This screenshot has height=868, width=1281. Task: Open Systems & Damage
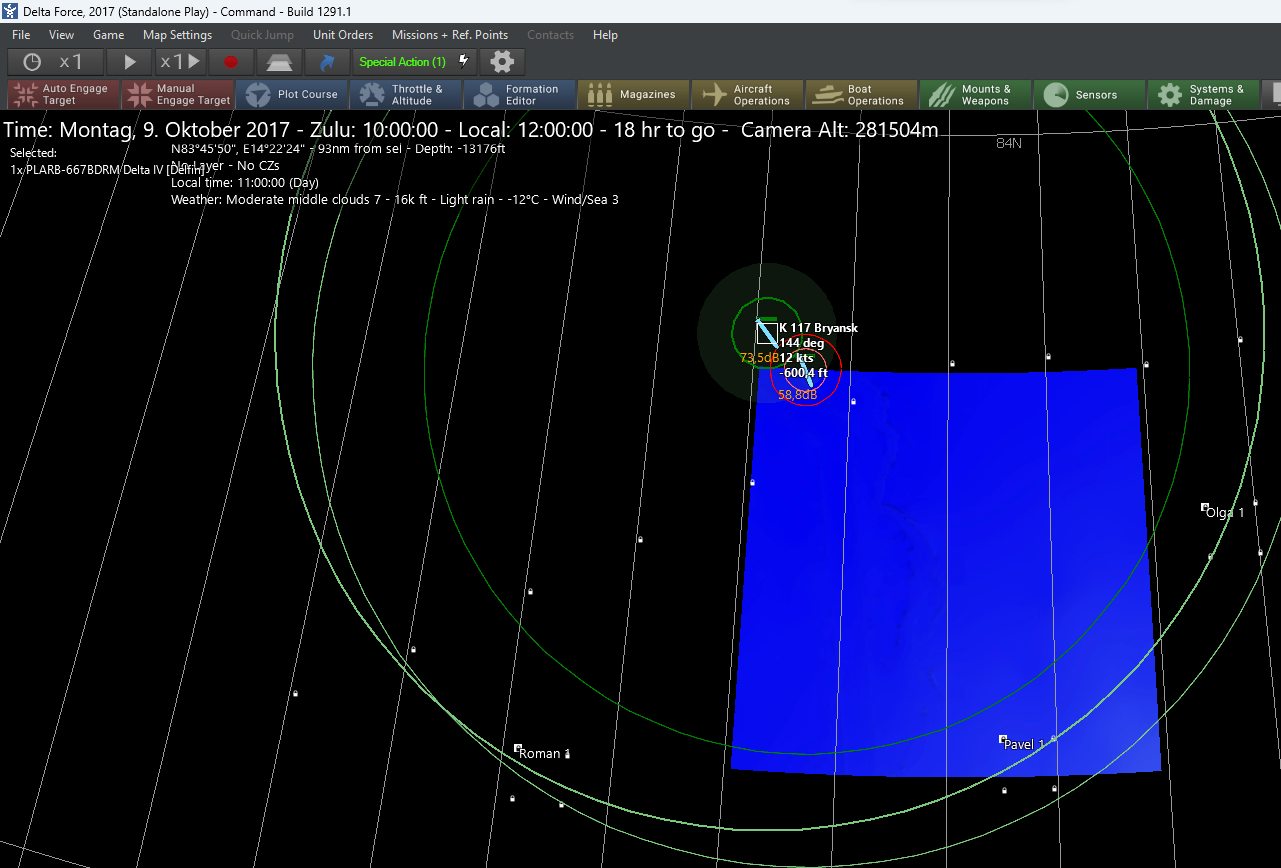pos(1203,95)
